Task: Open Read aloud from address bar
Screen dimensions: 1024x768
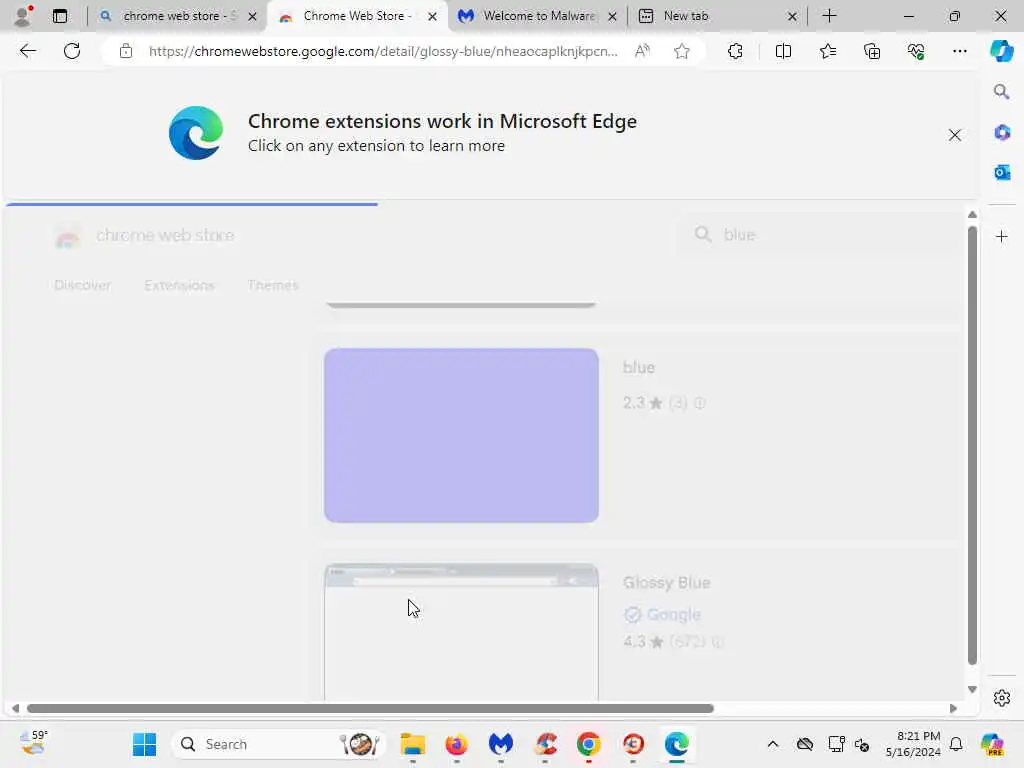Action: (x=643, y=51)
